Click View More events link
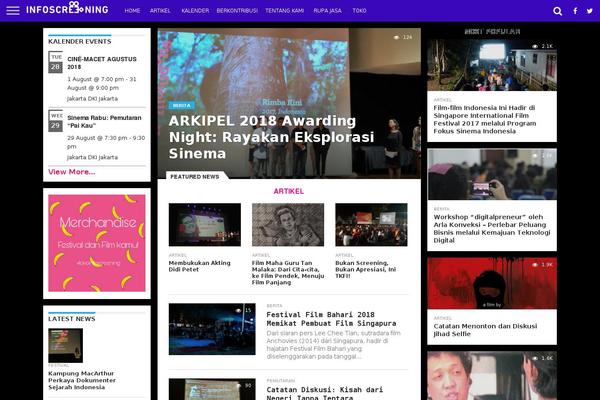The image size is (600, 400). click(x=72, y=172)
